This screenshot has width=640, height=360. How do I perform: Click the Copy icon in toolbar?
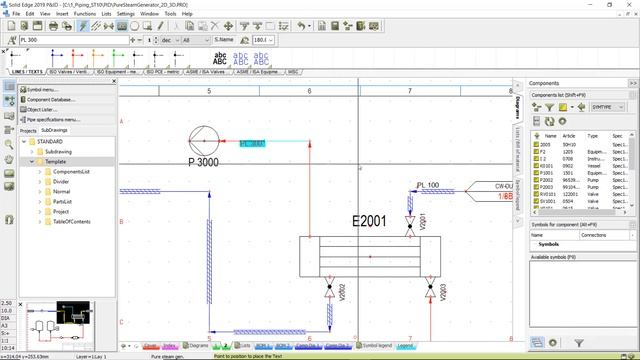tap(189, 26)
